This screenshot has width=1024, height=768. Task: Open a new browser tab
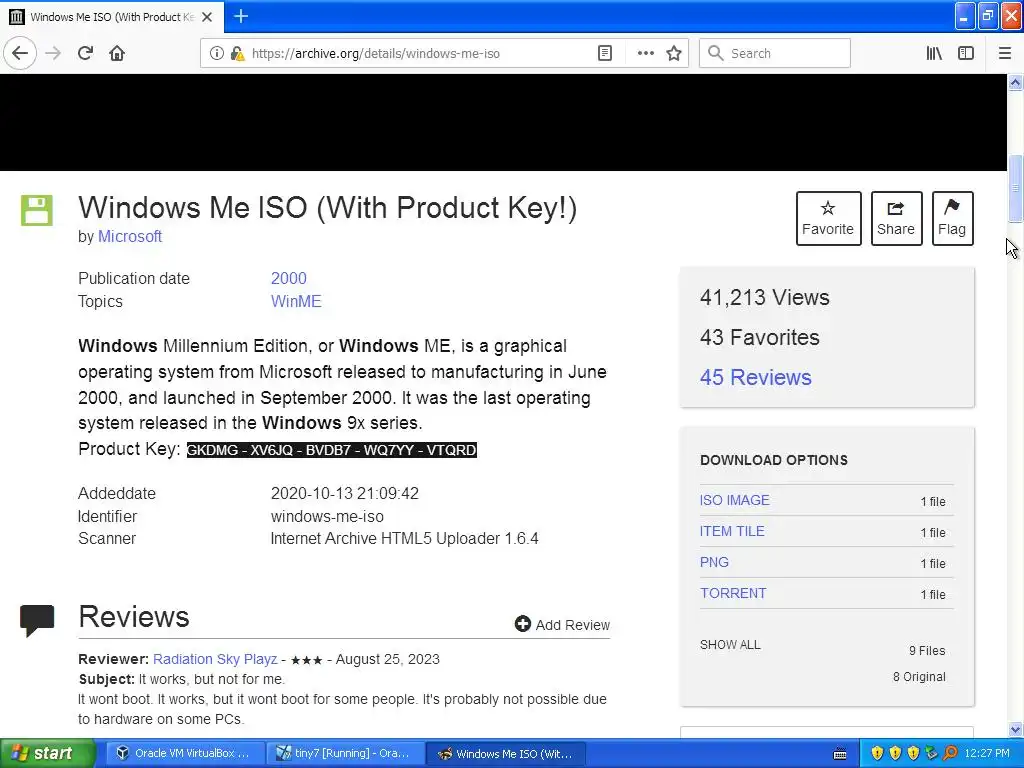(x=241, y=16)
